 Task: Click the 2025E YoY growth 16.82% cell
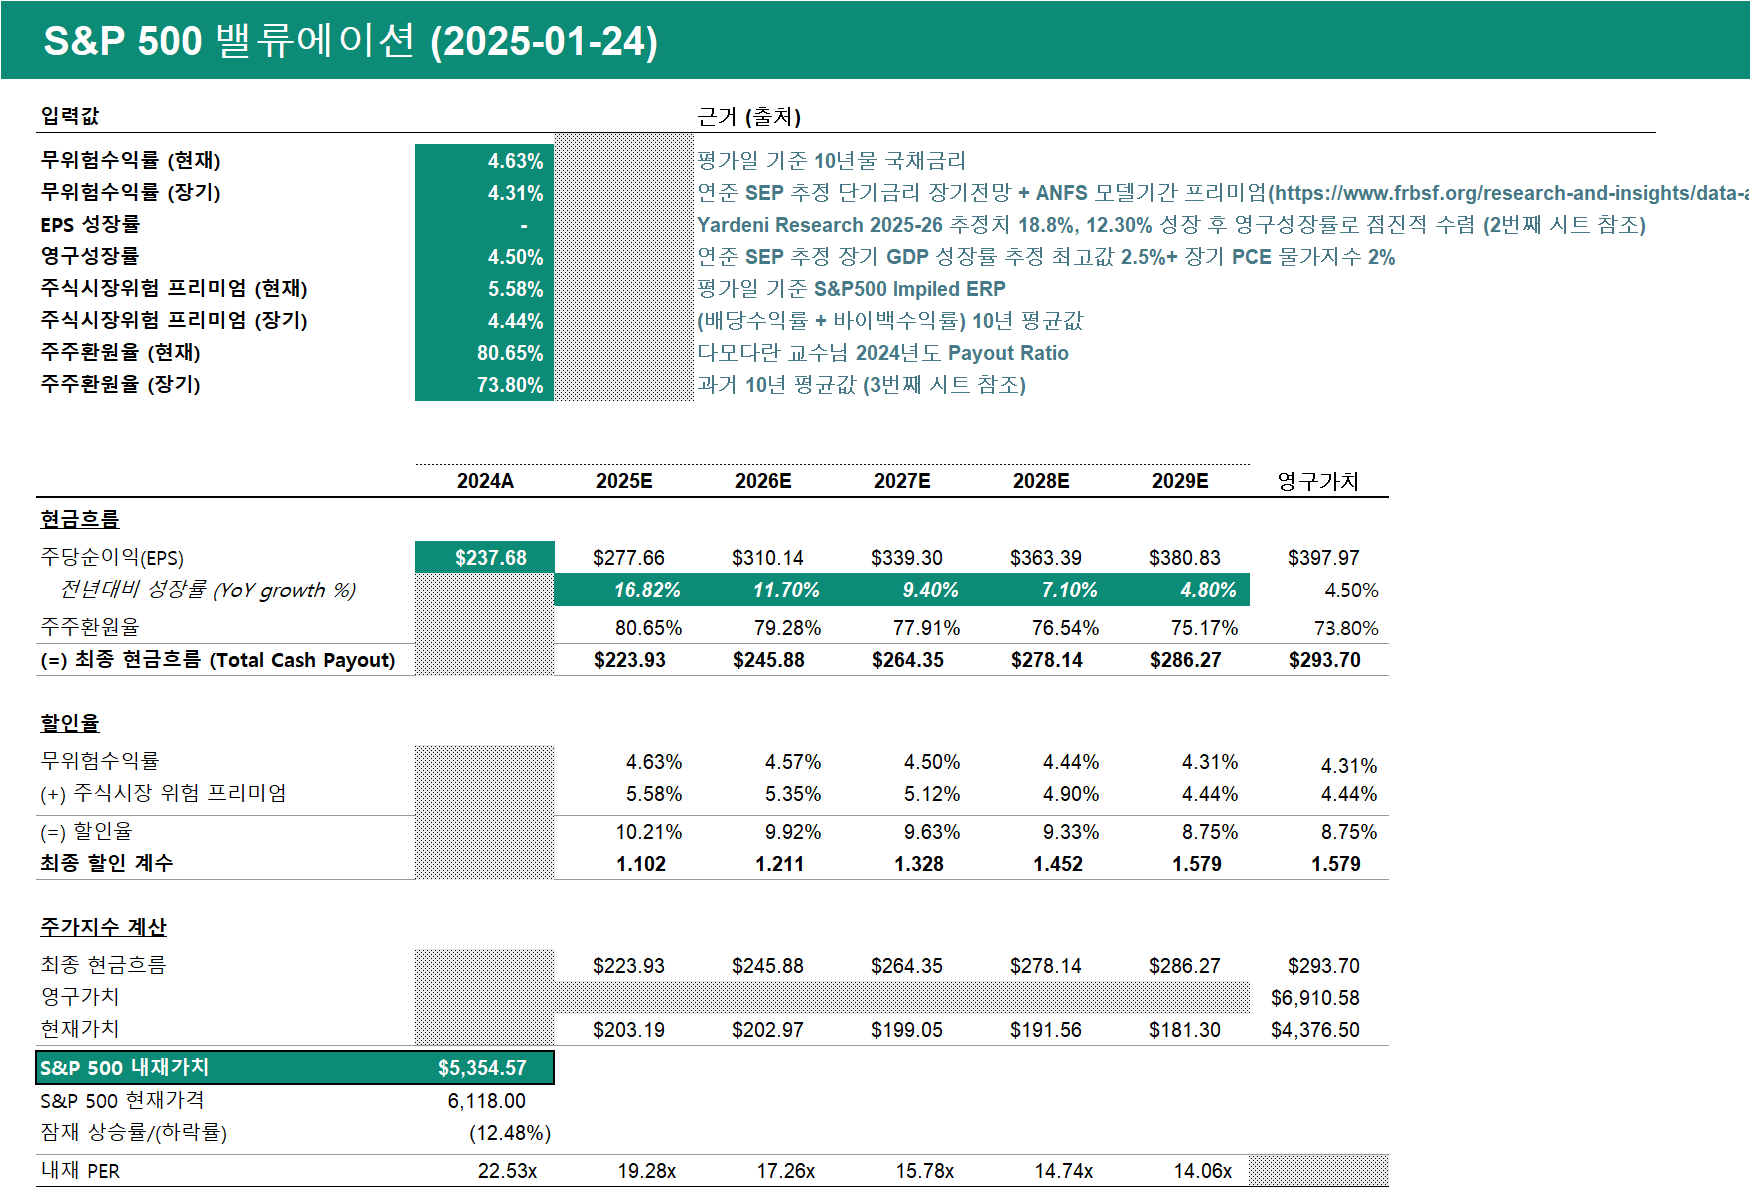click(624, 590)
